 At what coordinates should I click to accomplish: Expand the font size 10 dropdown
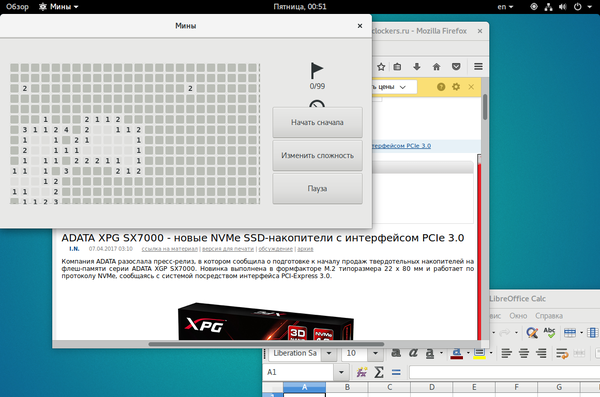click(375, 353)
